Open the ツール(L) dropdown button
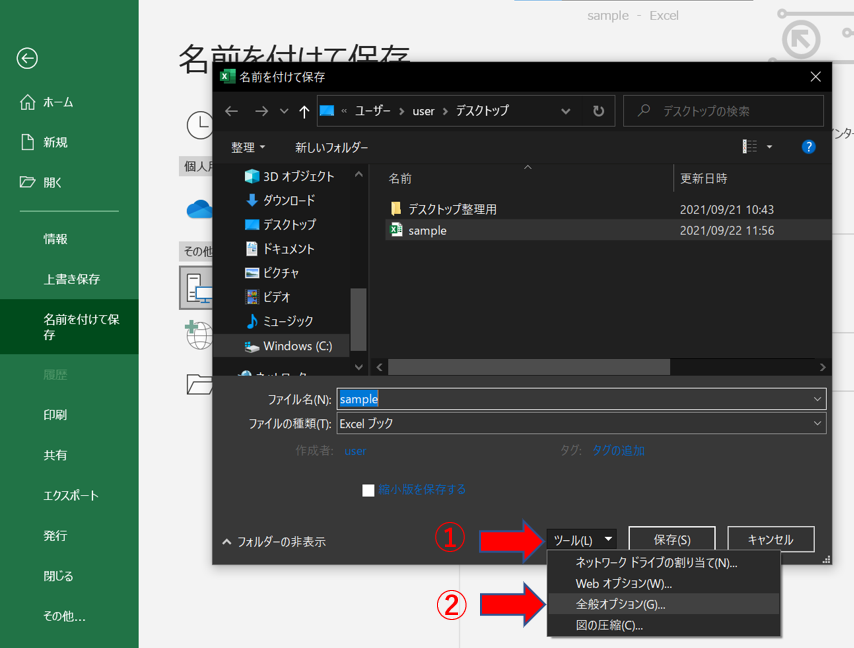Image resolution: width=854 pixels, height=648 pixels. pyautogui.click(x=581, y=540)
